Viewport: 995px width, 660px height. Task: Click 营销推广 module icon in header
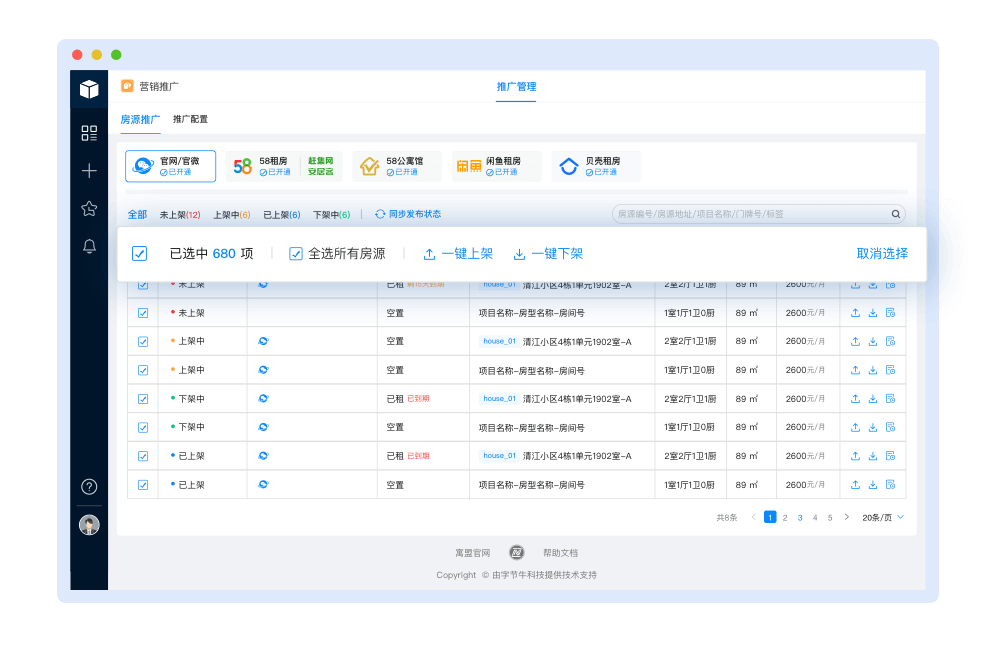[x=128, y=86]
